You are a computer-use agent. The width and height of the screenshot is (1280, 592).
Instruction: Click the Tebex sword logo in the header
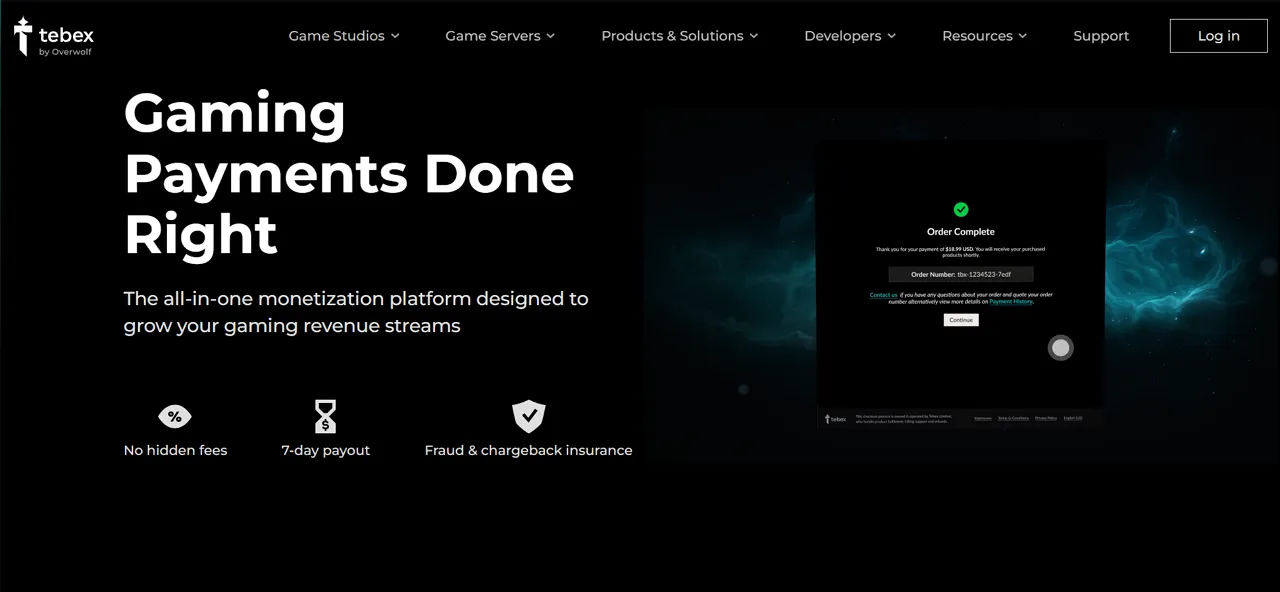[20, 36]
